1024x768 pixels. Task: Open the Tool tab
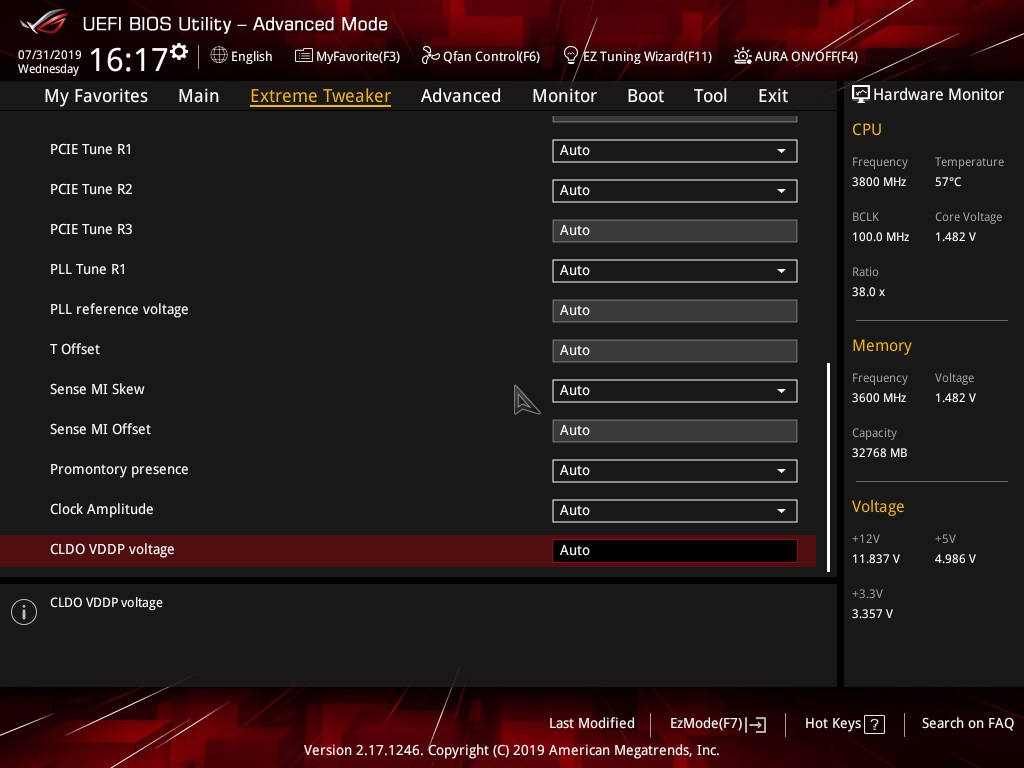pyautogui.click(x=711, y=96)
